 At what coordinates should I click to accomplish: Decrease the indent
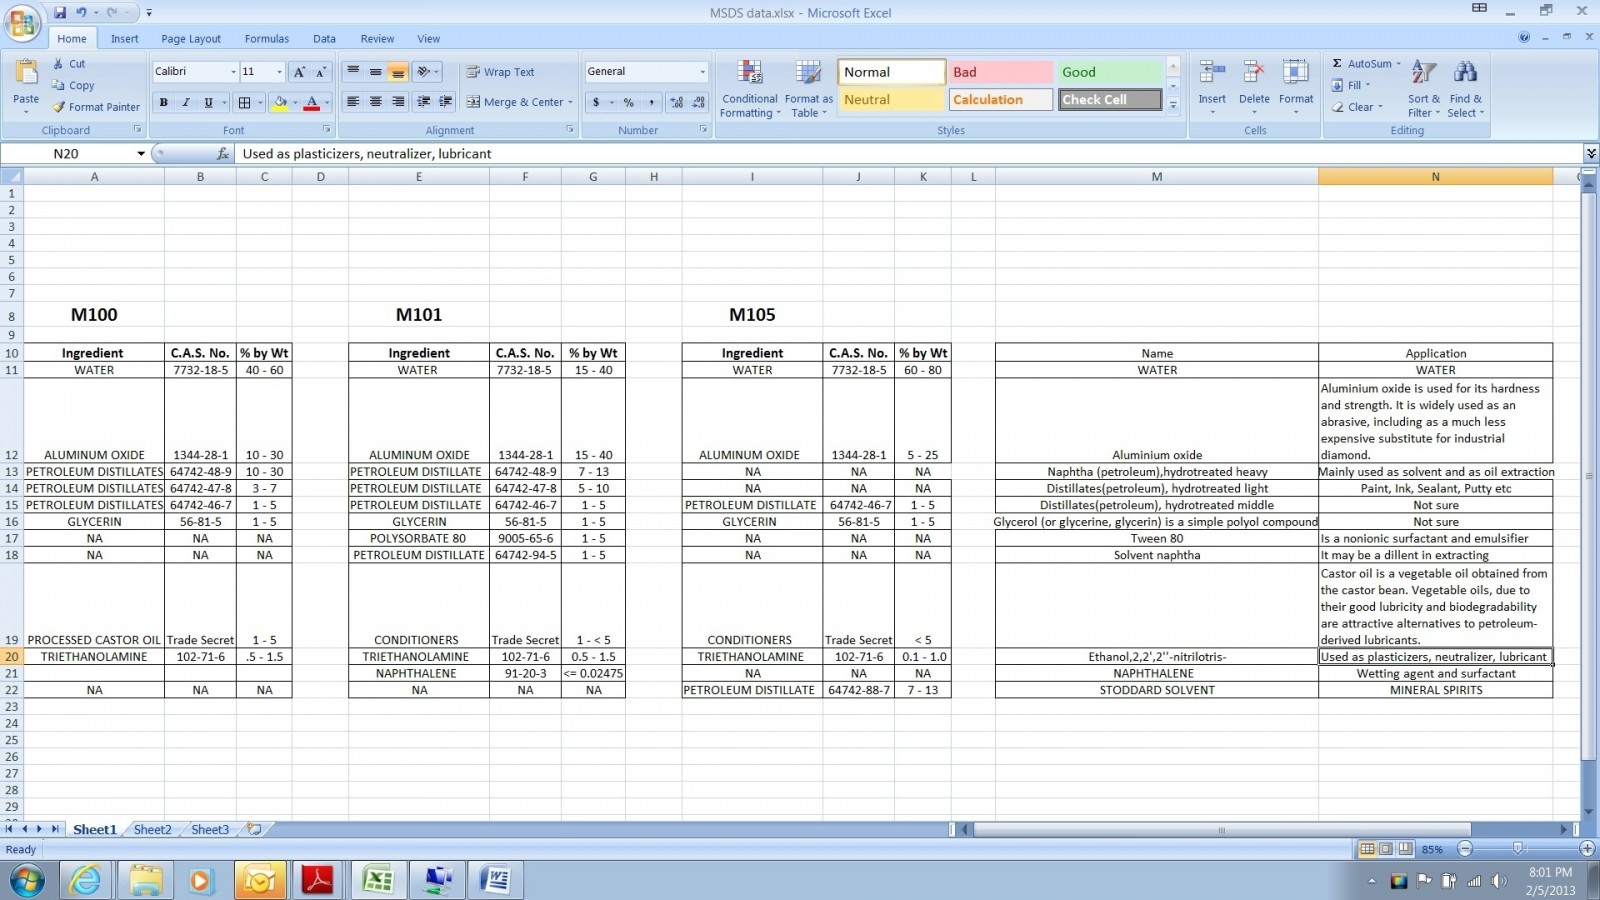(424, 102)
